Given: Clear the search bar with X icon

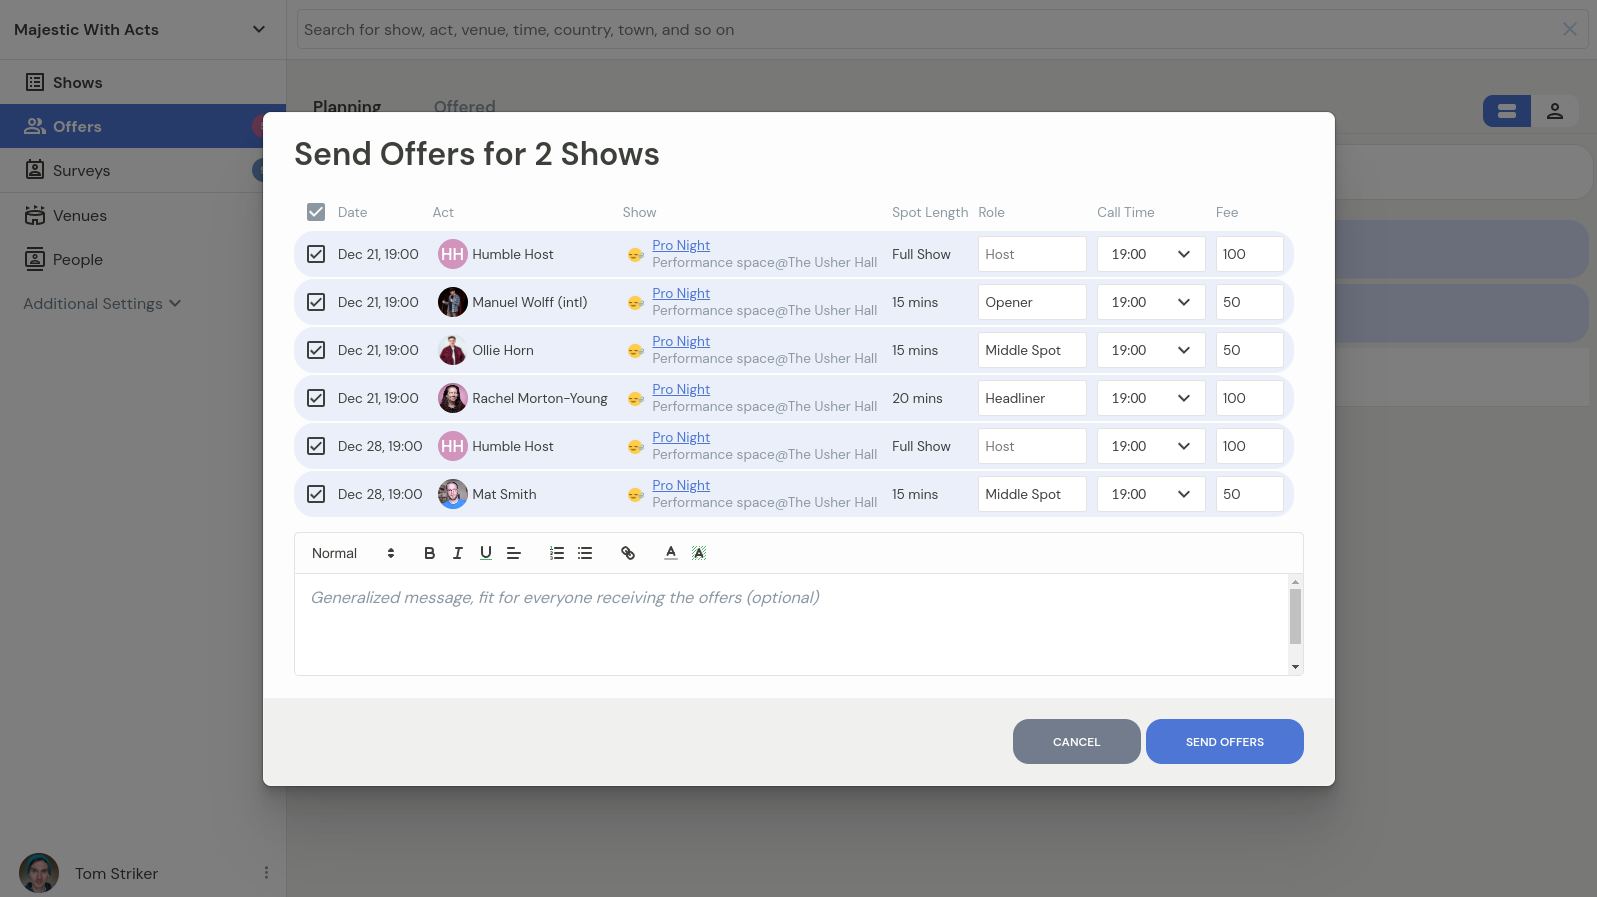Looking at the screenshot, I should pos(1569,30).
